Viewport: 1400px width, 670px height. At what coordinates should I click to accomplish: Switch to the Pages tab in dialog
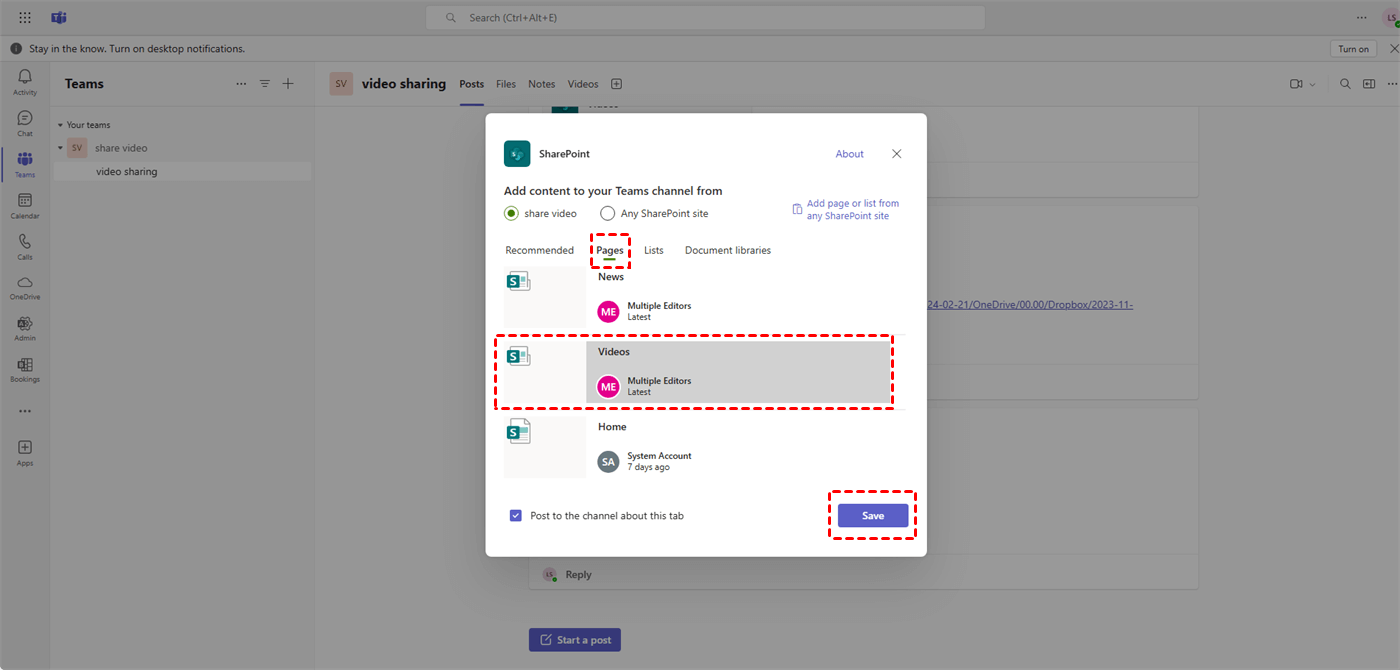pos(610,250)
